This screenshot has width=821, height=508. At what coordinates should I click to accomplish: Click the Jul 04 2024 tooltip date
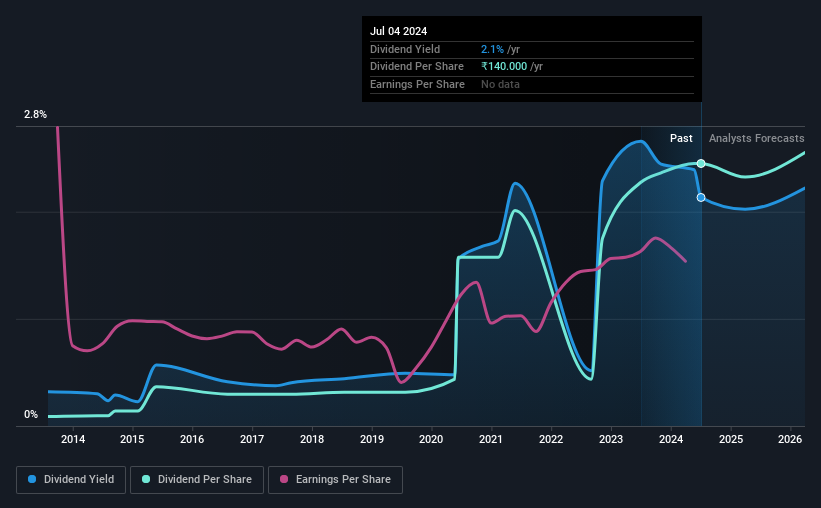(397, 31)
